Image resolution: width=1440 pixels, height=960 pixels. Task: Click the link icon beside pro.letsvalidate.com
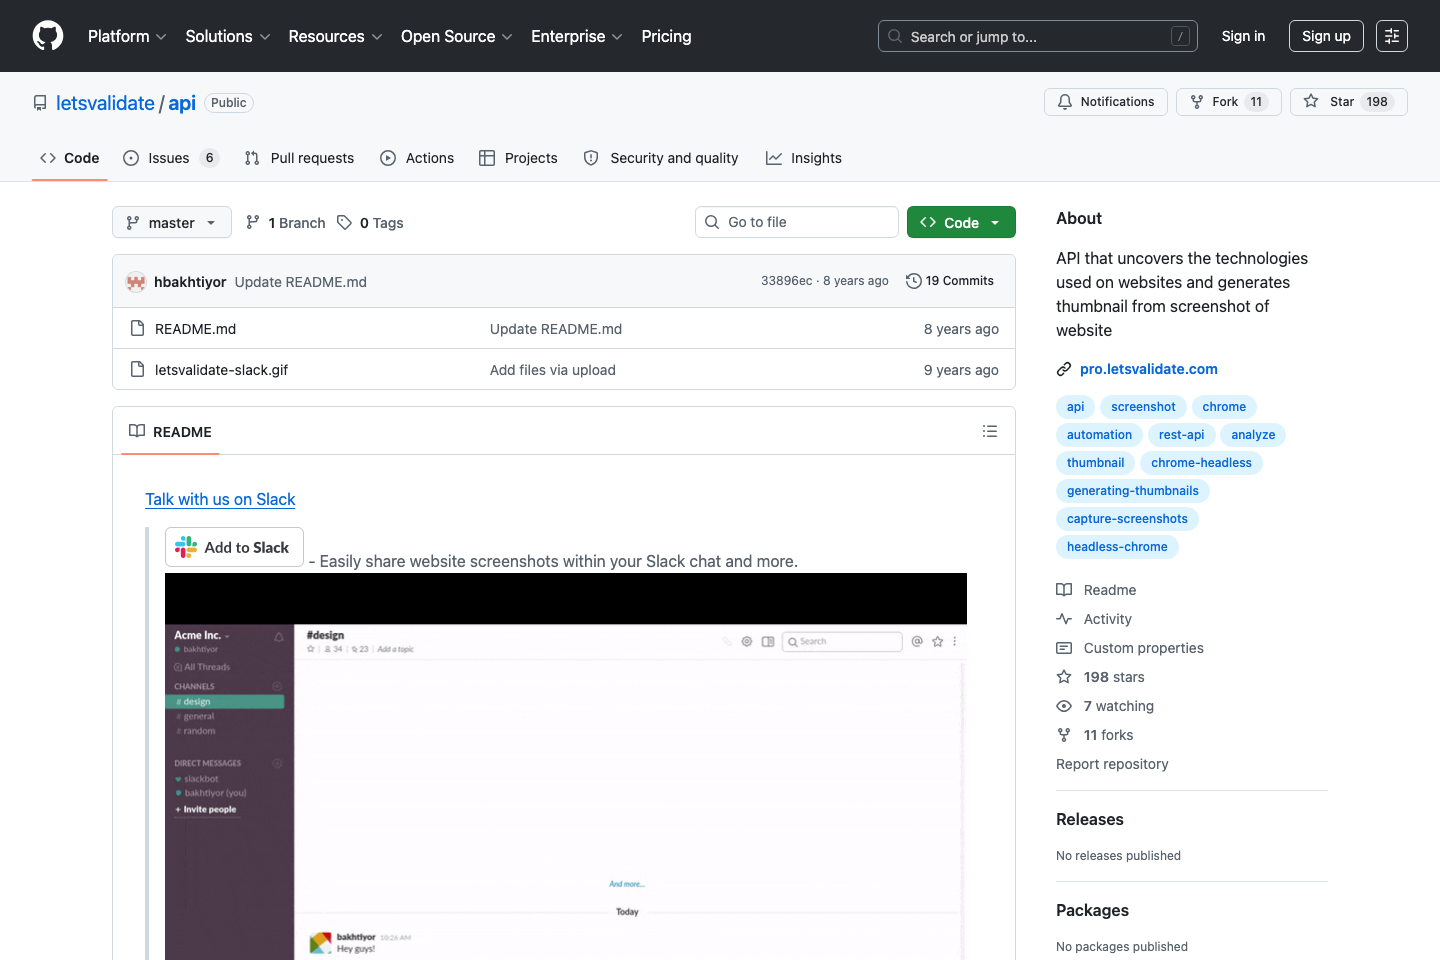point(1063,368)
